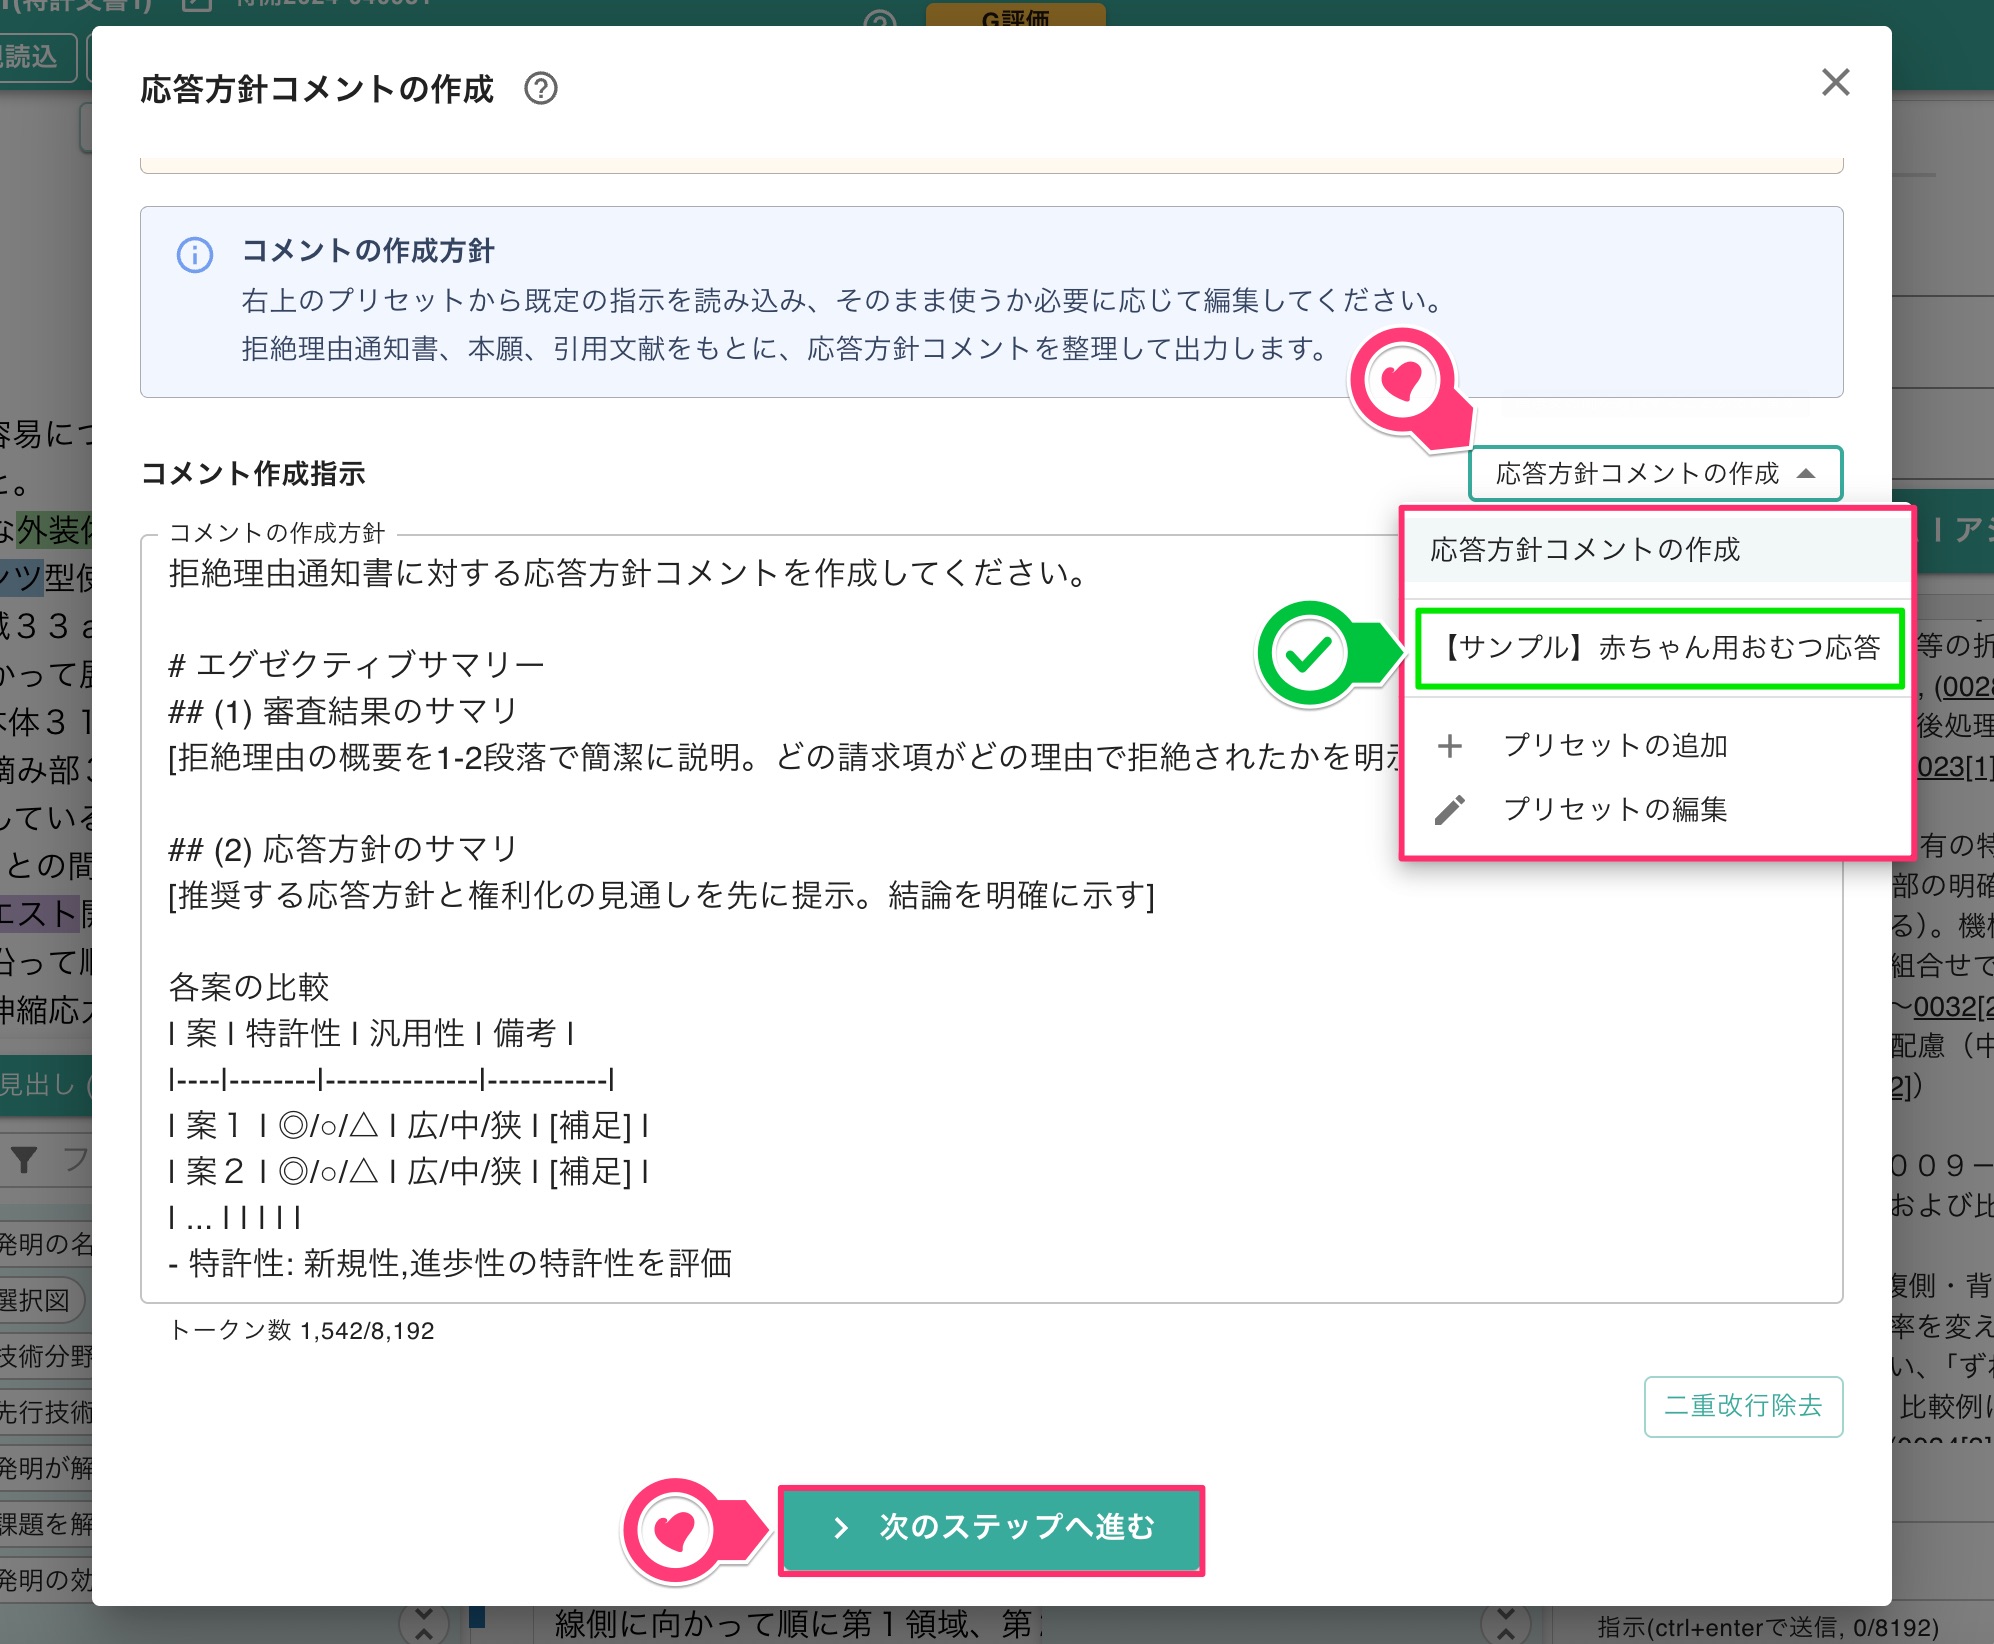1994x1644 pixels.
Task: Click the 指示 input field at bottom right
Action: [1775, 1626]
